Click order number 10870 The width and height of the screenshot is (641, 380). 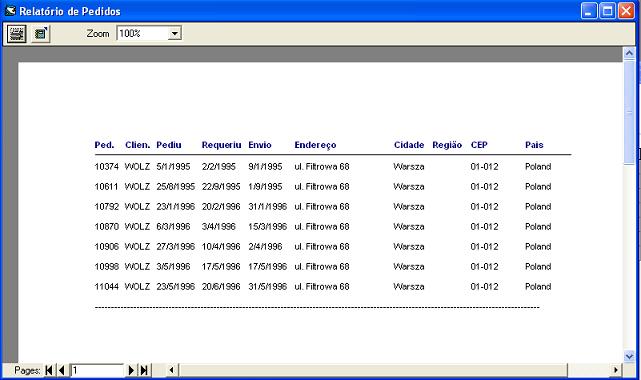point(106,227)
